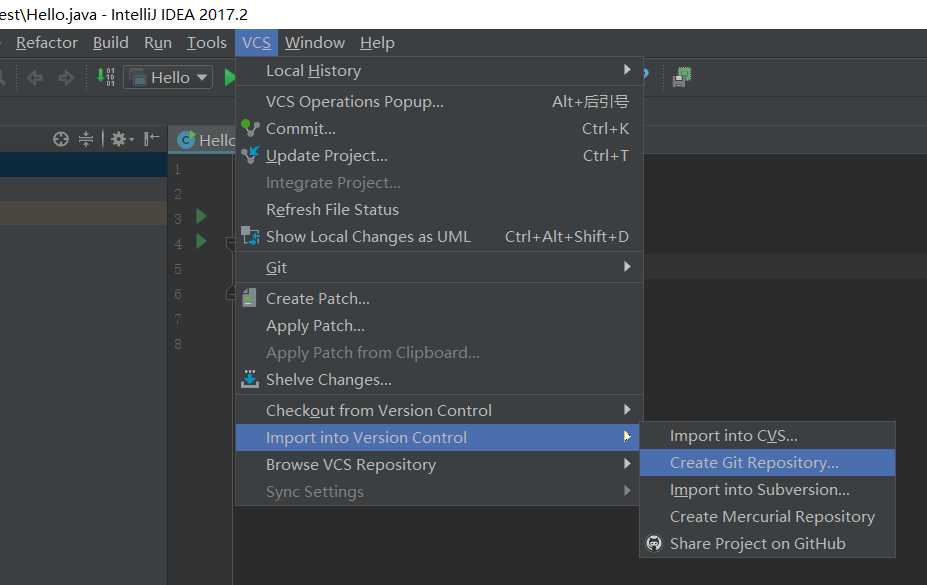Choose Share Project on GitHub
927x585 pixels.
[x=757, y=543]
